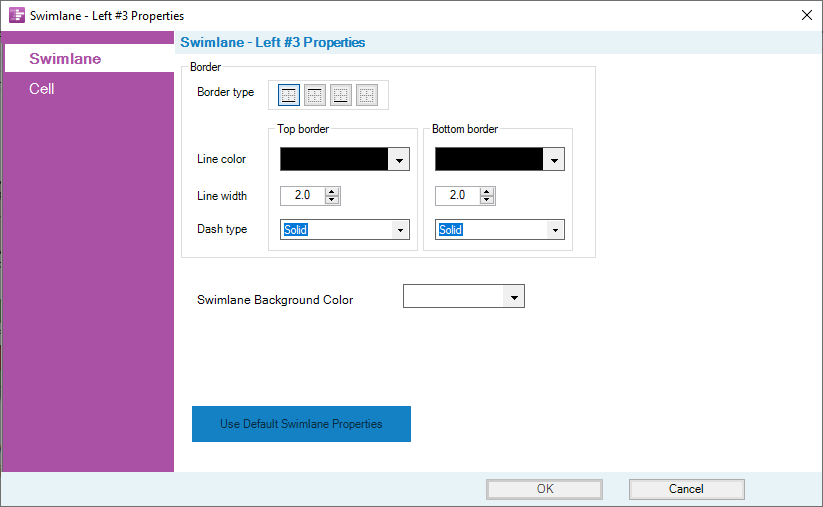Click the Line color label
823x507 pixels.
point(221,159)
